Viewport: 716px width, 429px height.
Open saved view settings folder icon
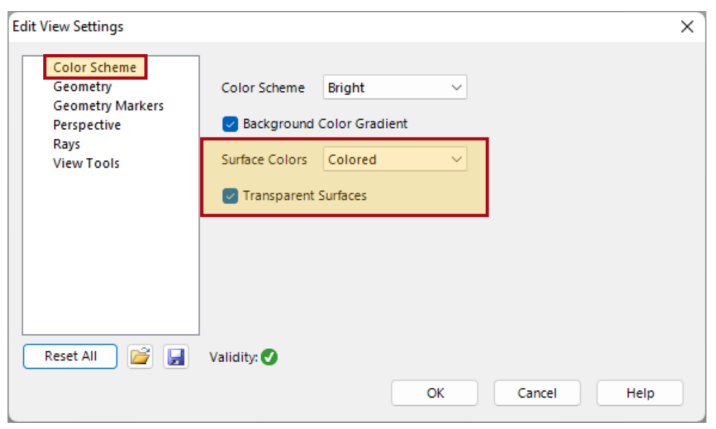(140, 356)
